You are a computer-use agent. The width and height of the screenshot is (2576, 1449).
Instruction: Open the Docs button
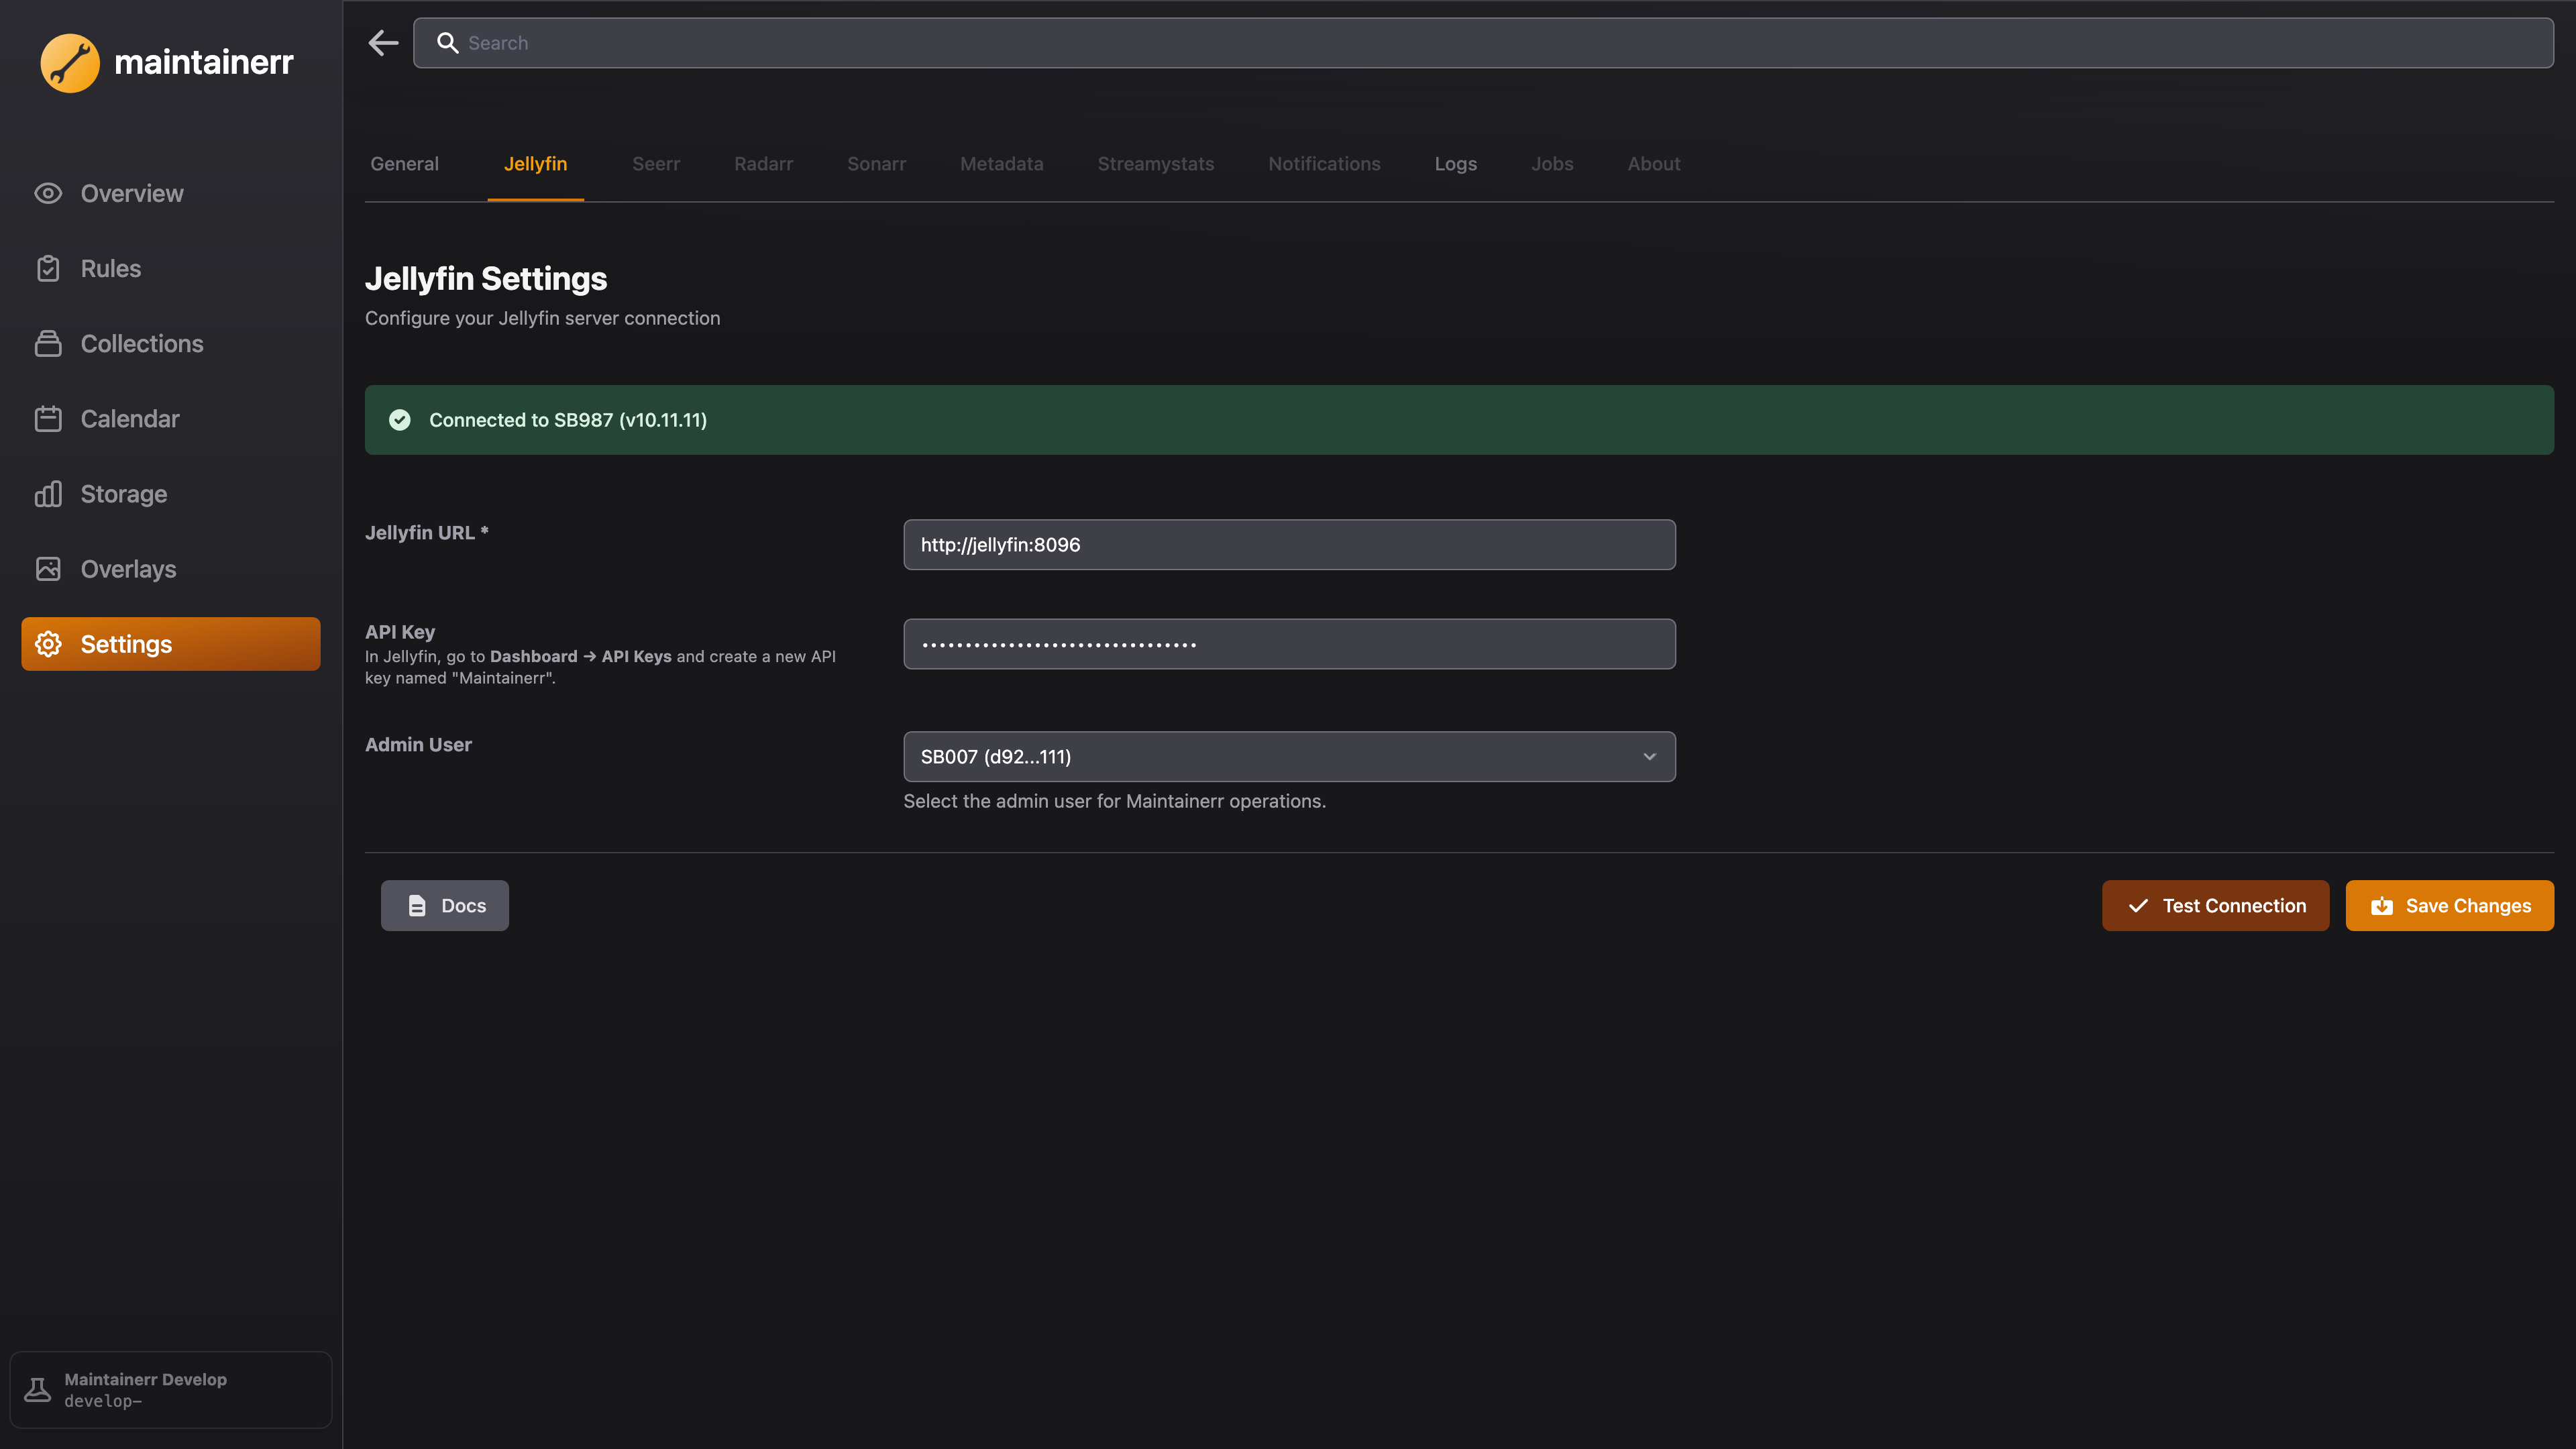445,905
